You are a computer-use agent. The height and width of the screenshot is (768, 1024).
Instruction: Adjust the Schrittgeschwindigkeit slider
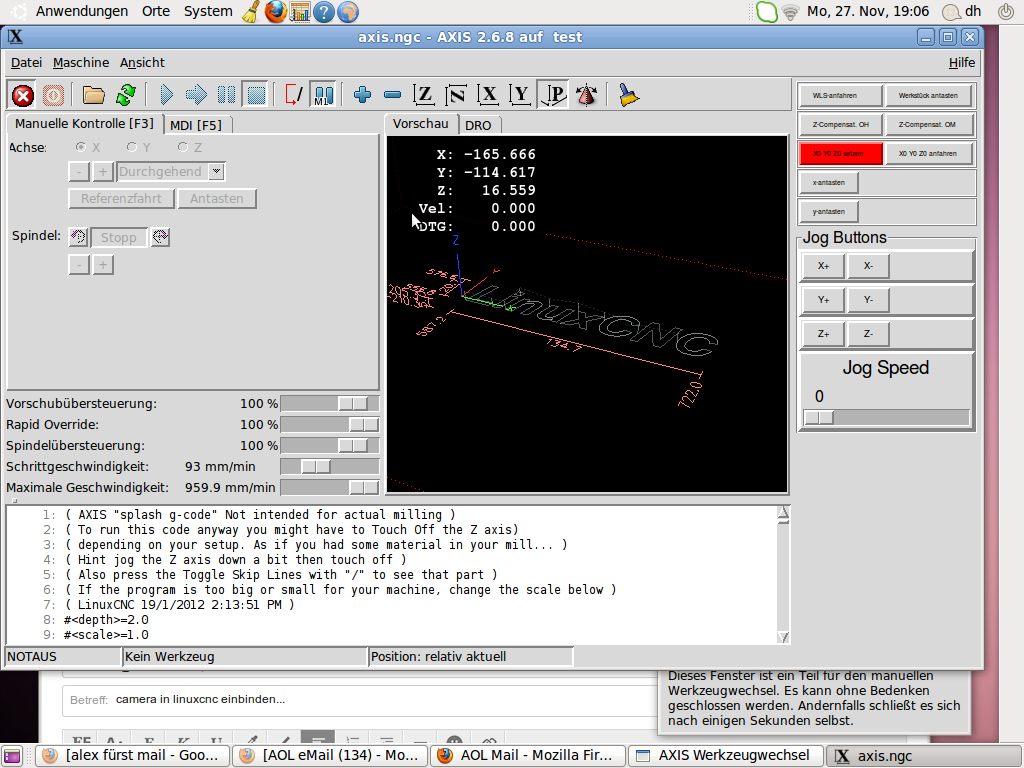pyautogui.click(x=329, y=466)
